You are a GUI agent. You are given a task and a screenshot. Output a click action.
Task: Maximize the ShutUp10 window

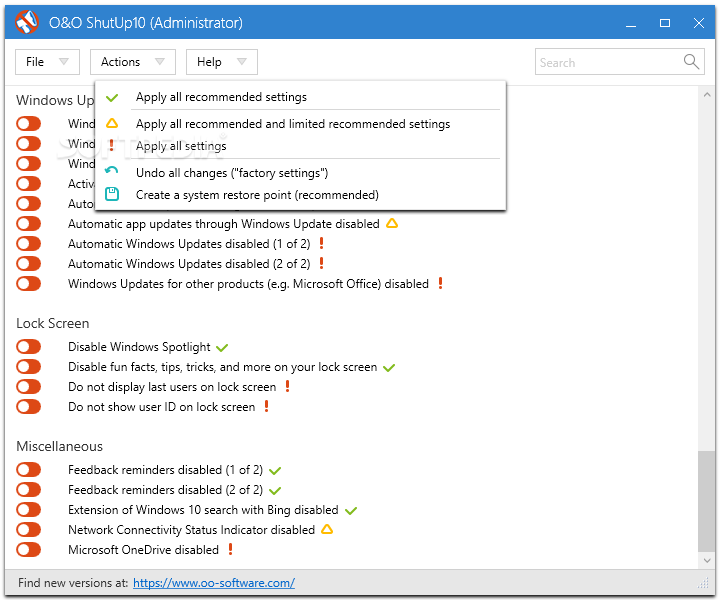pos(664,23)
